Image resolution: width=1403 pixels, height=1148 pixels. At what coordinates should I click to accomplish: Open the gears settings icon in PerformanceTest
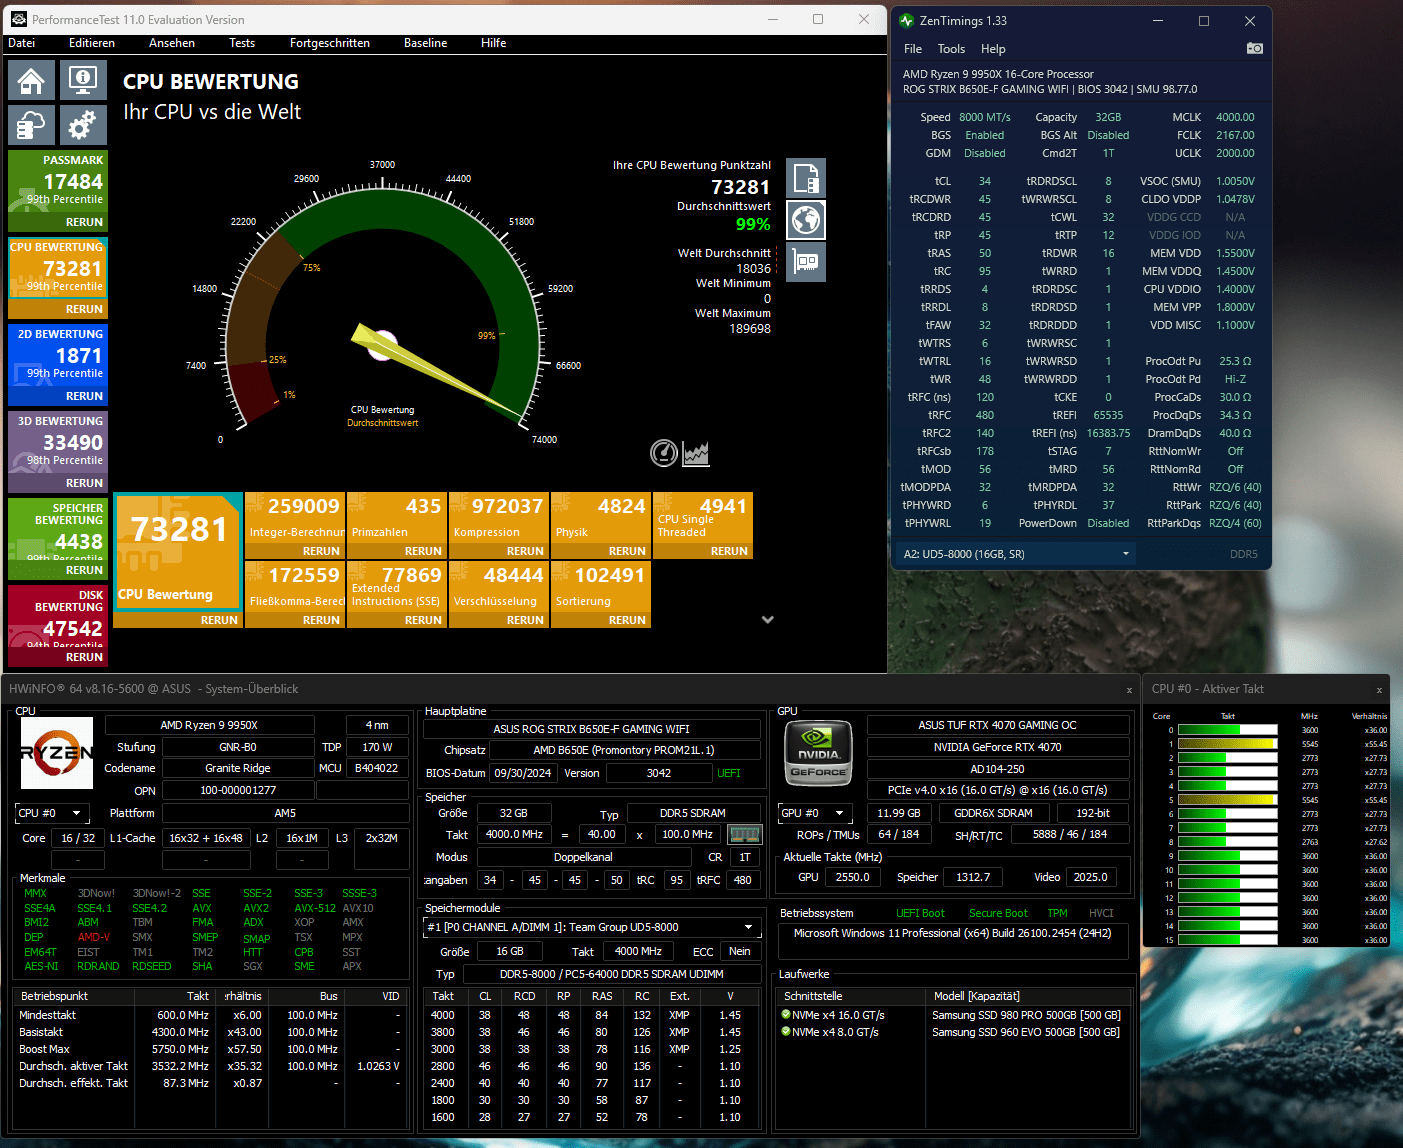[x=83, y=125]
